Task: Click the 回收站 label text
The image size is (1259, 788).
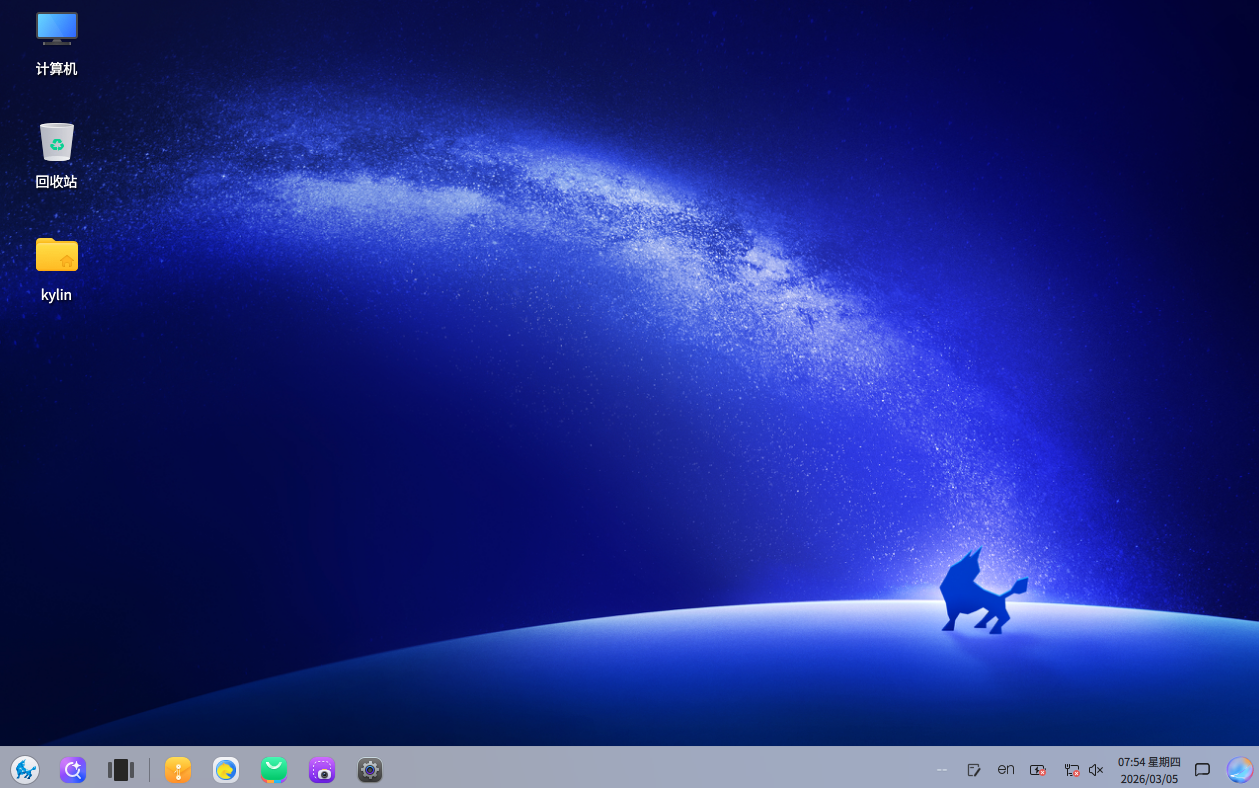Action: 57,182
